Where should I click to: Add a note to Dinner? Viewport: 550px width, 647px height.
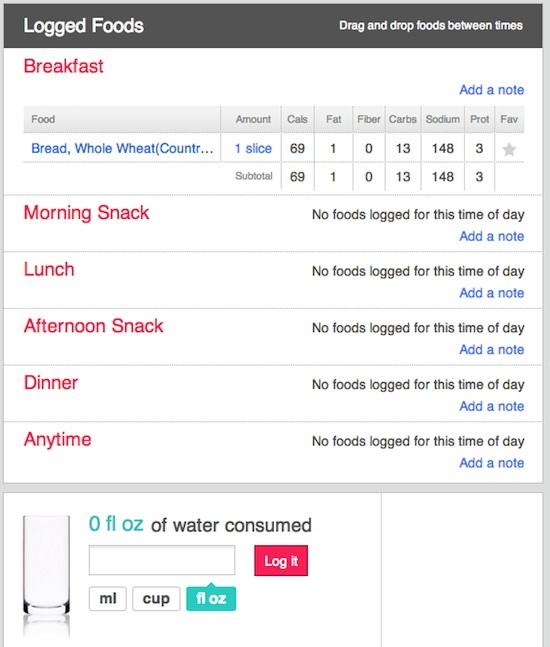[492, 406]
